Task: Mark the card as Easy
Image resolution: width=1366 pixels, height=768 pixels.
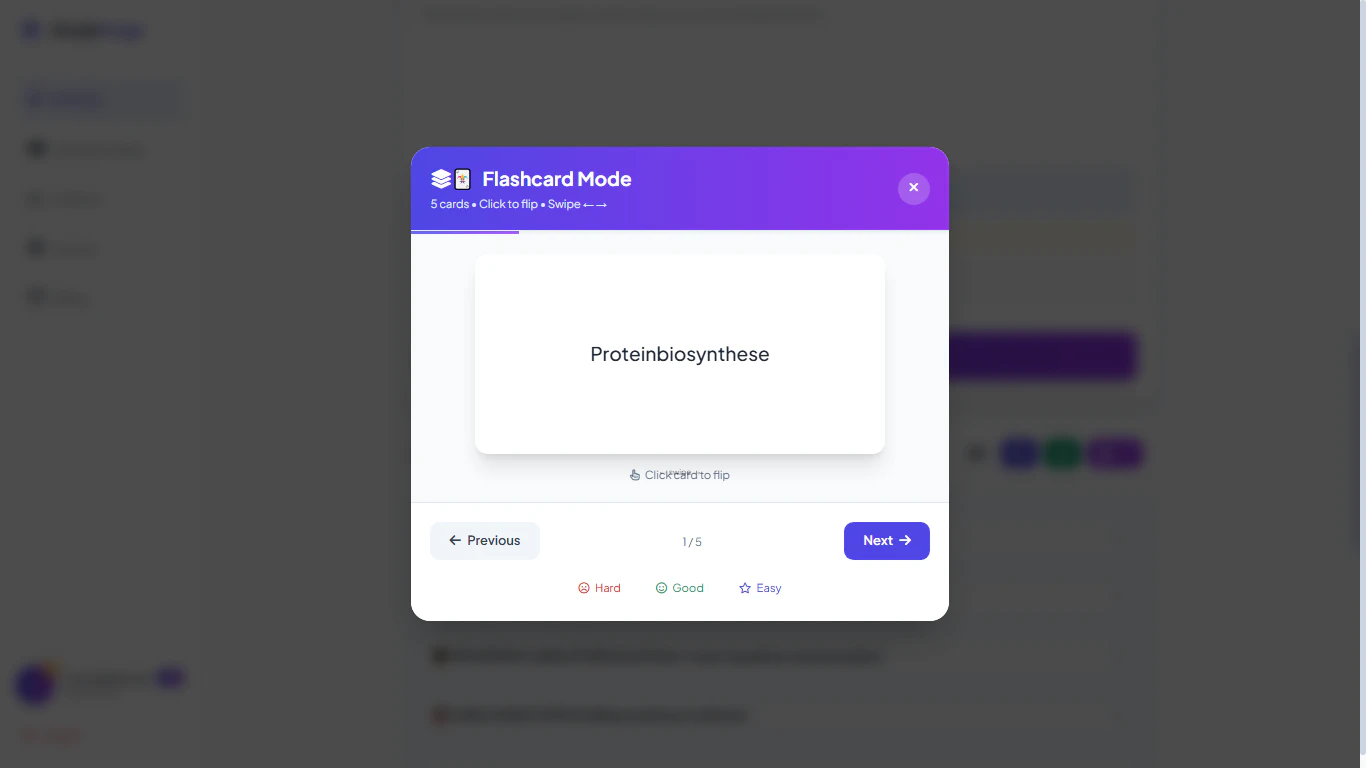Action: click(760, 588)
